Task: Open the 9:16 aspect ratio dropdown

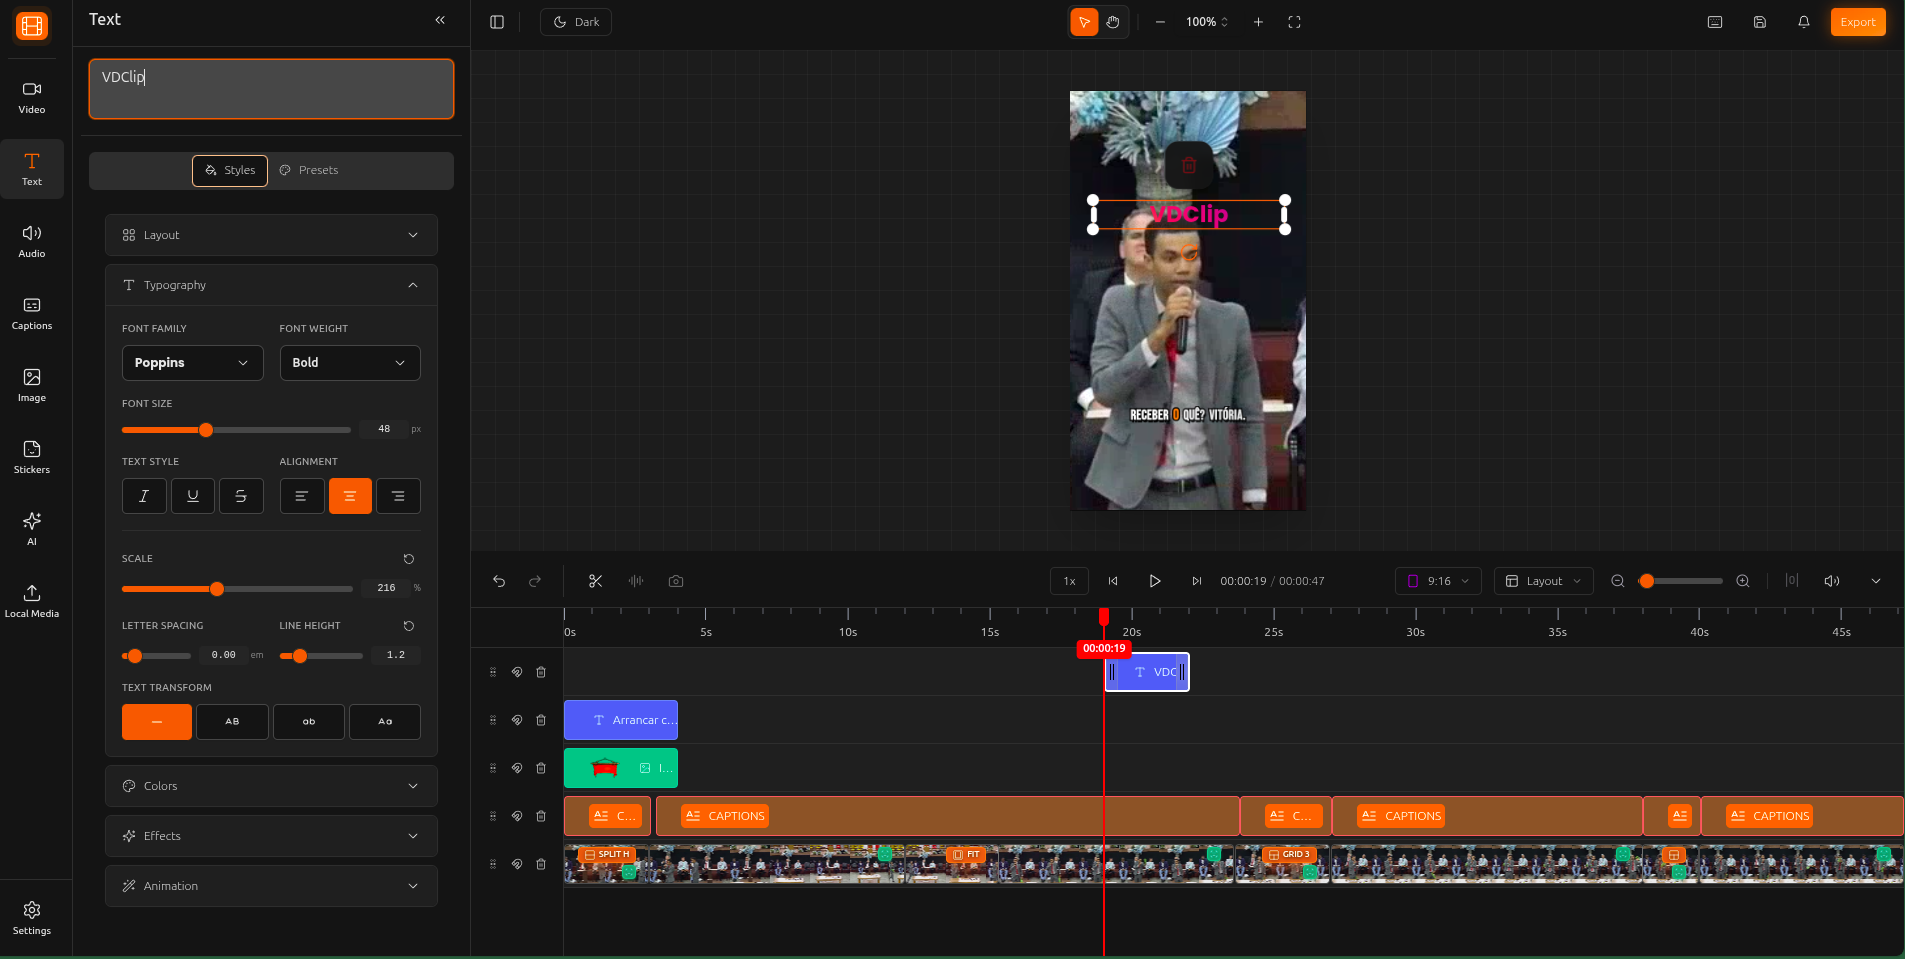Action: pyautogui.click(x=1438, y=581)
